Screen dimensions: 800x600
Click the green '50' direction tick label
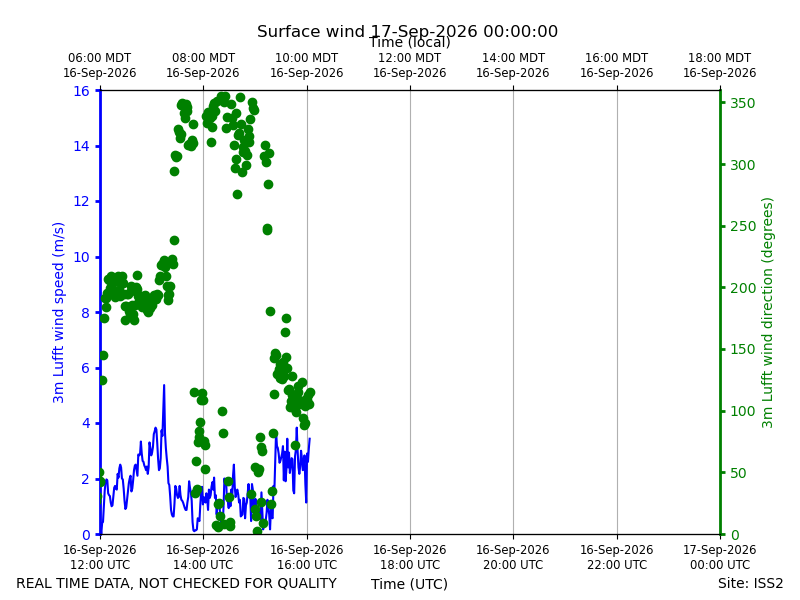[738, 473]
